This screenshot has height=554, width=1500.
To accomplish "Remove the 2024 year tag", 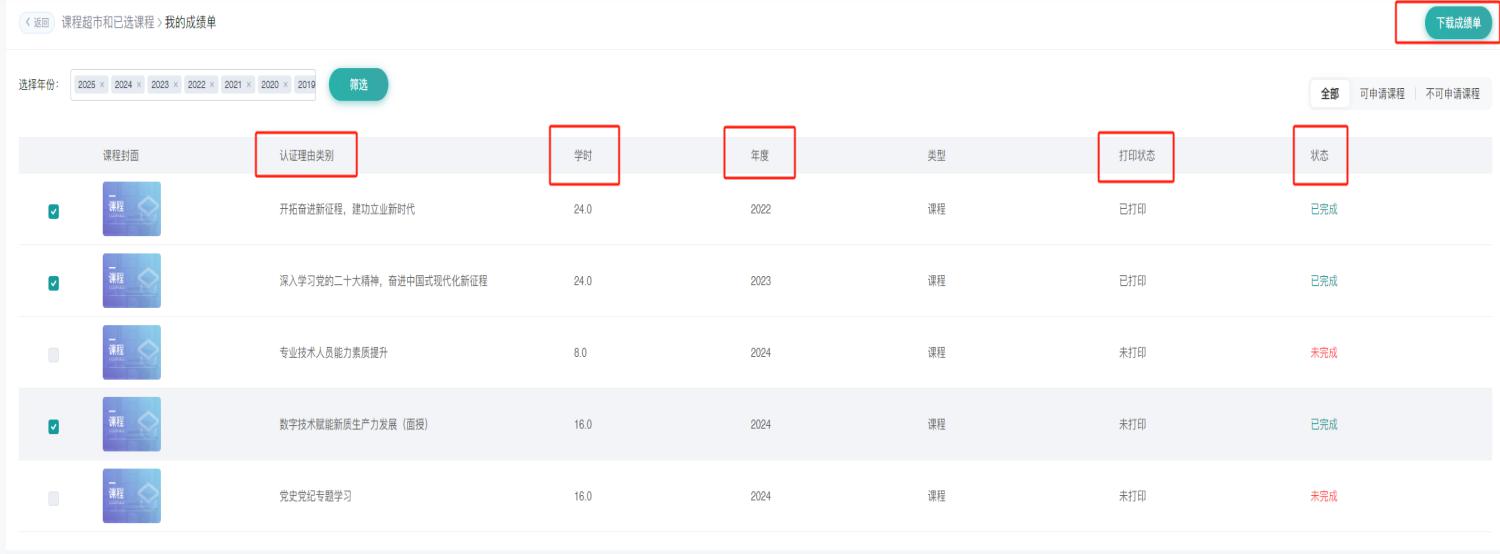I will (139, 86).
